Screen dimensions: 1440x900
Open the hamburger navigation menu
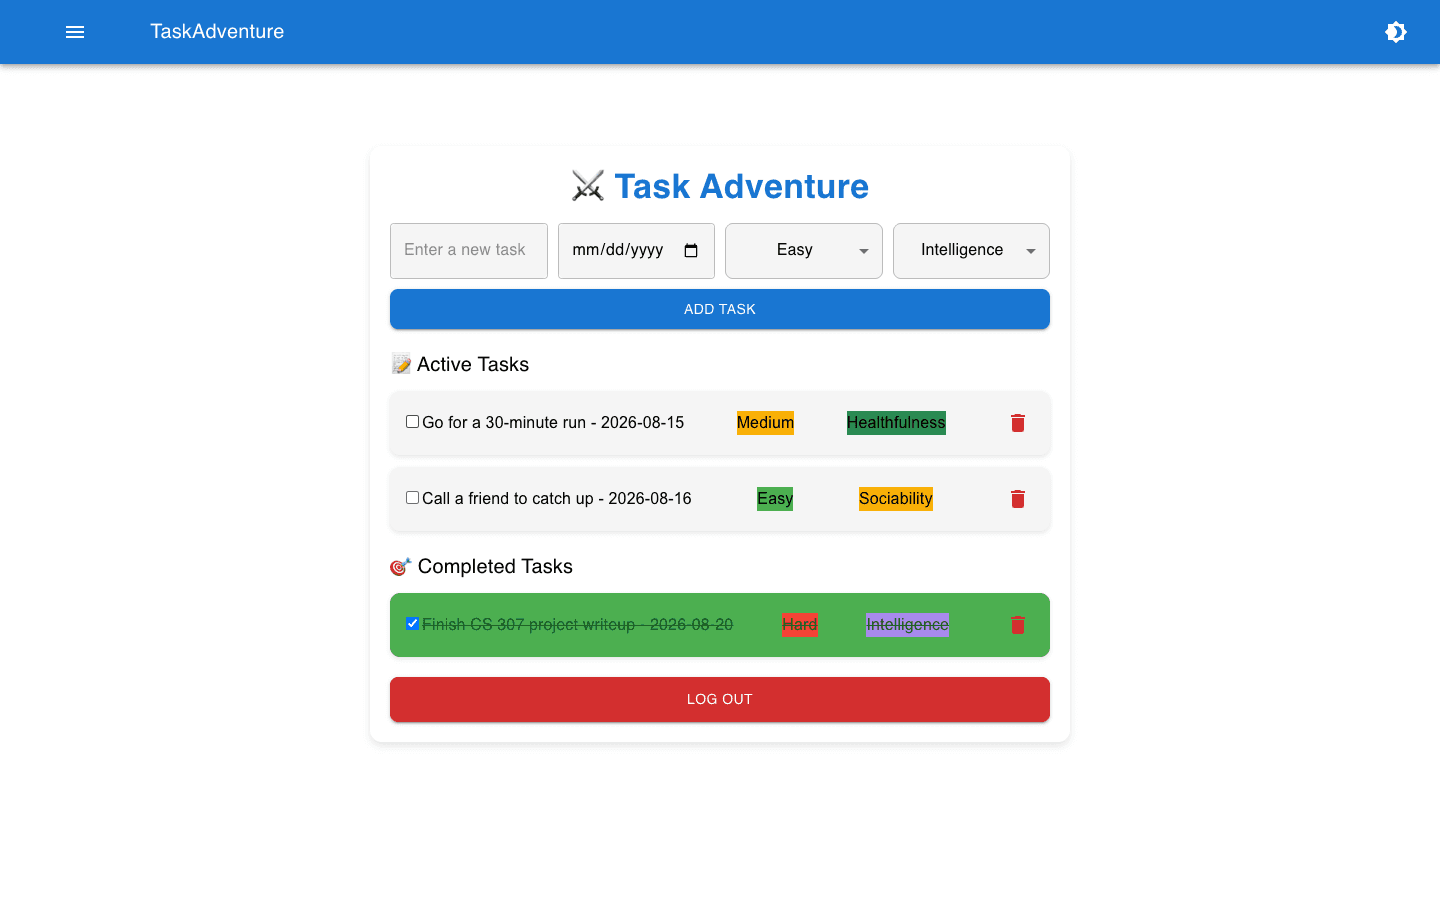click(x=75, y=32)
